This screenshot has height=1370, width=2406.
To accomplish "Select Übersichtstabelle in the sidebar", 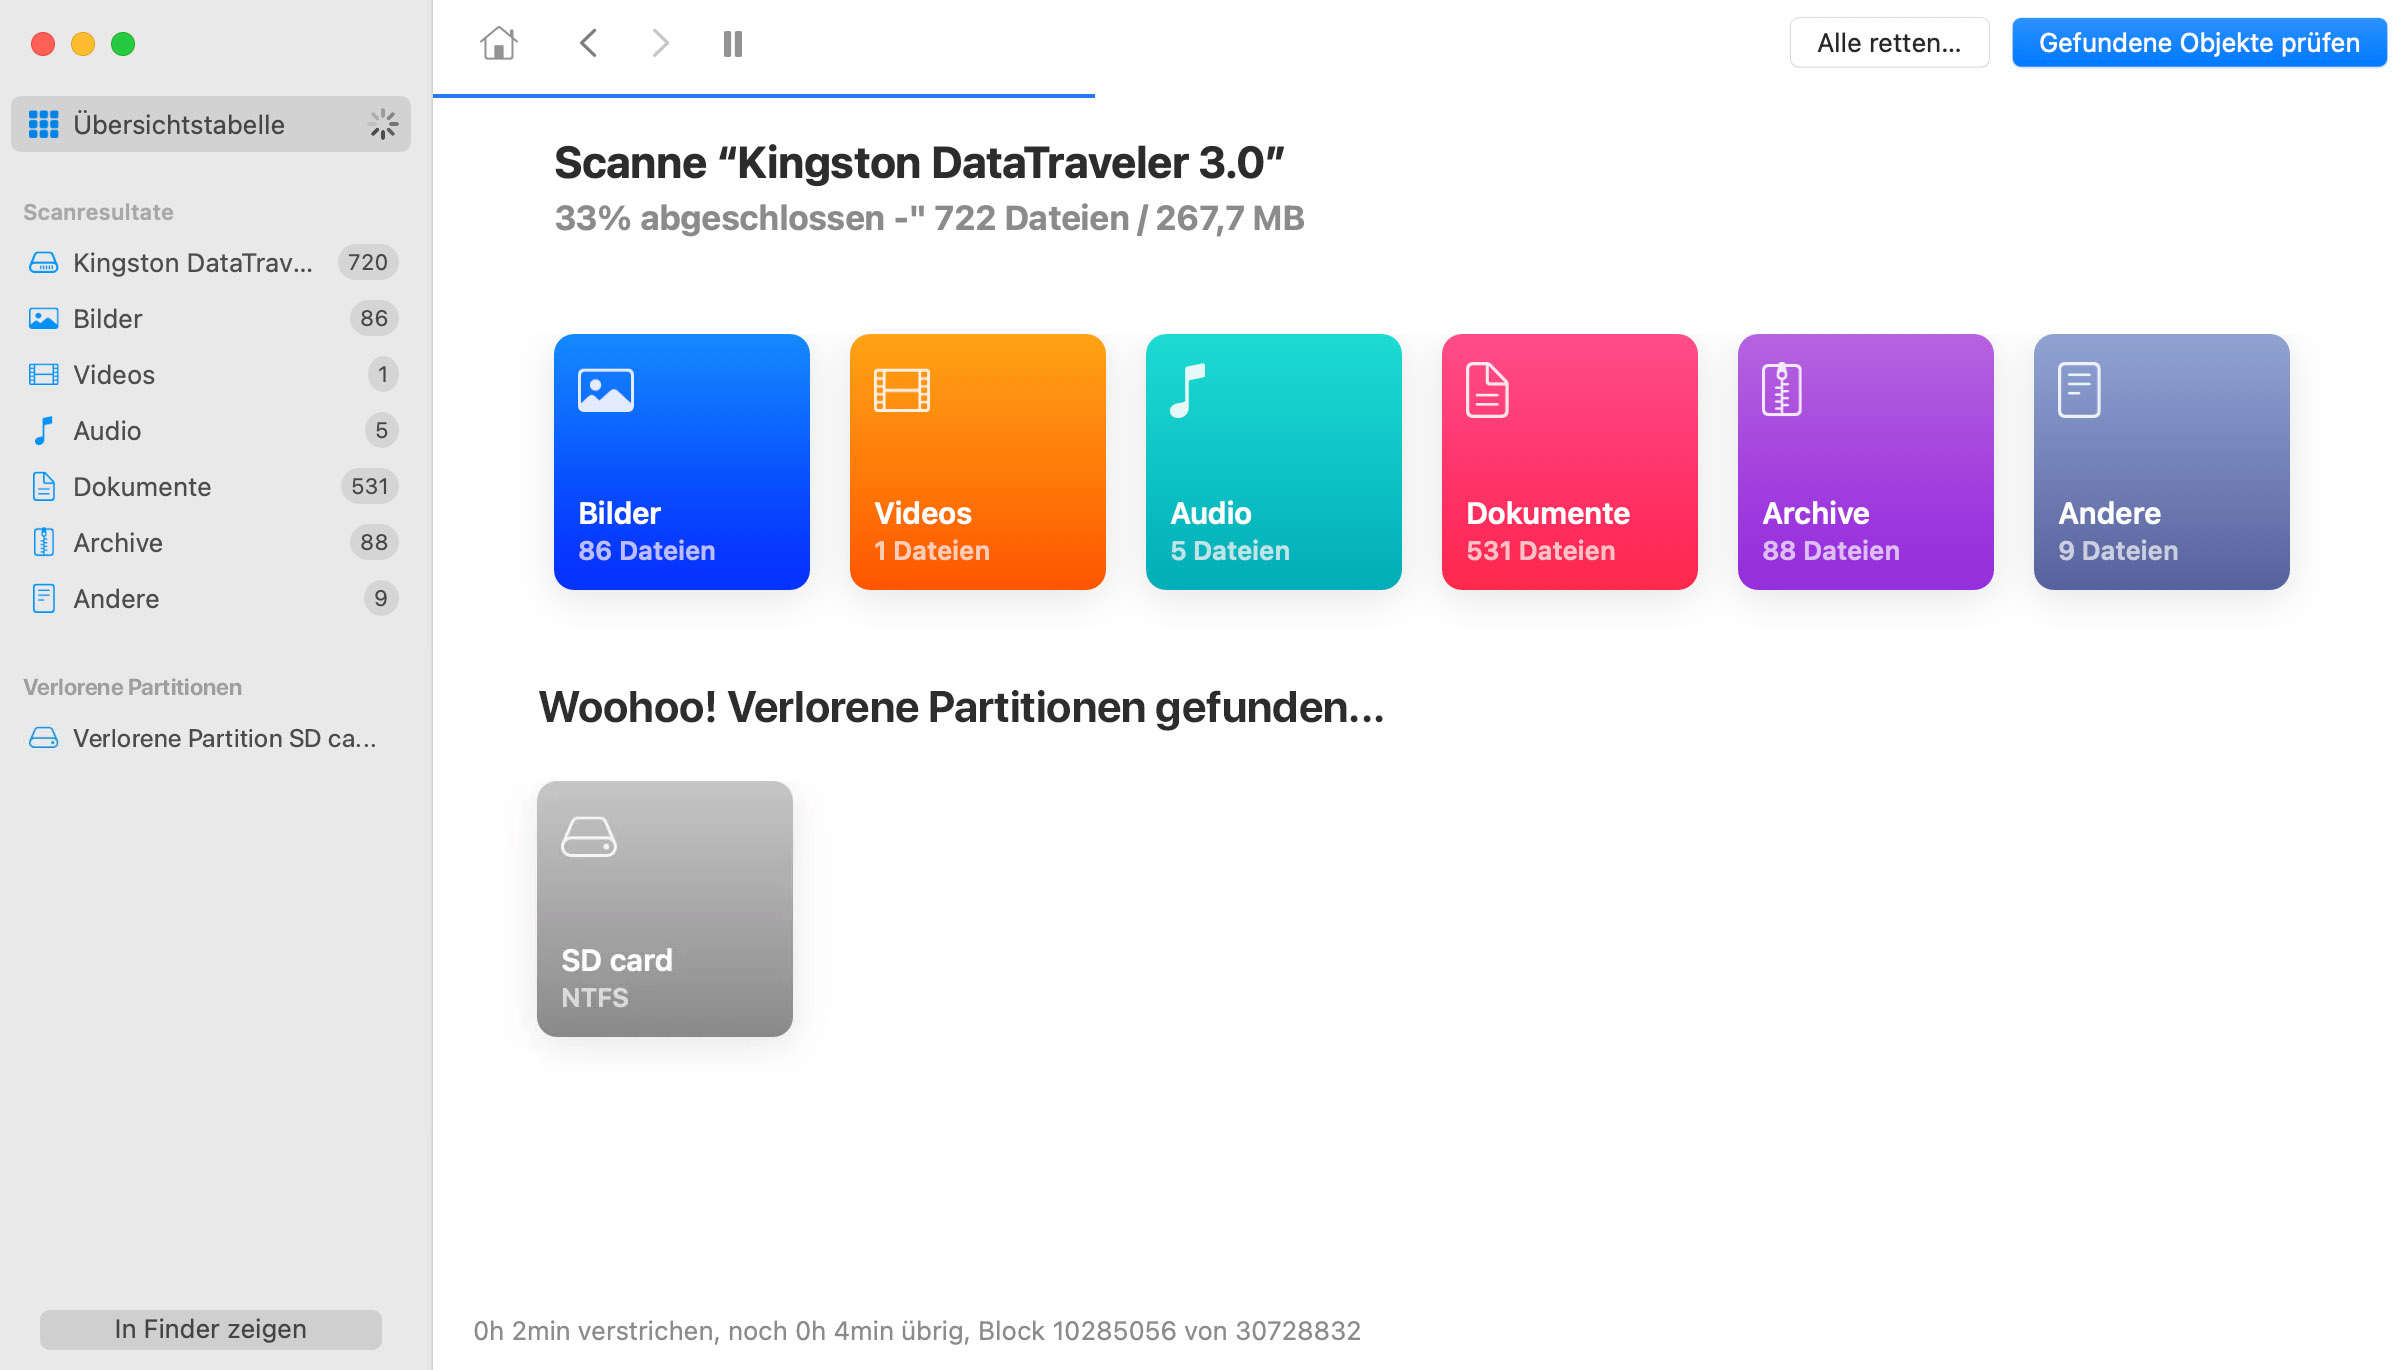I will coord(211,124).
